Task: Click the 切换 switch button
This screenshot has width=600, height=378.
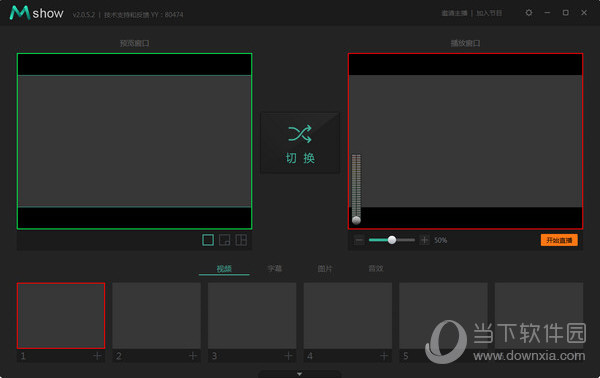Action: coord(300,143)
